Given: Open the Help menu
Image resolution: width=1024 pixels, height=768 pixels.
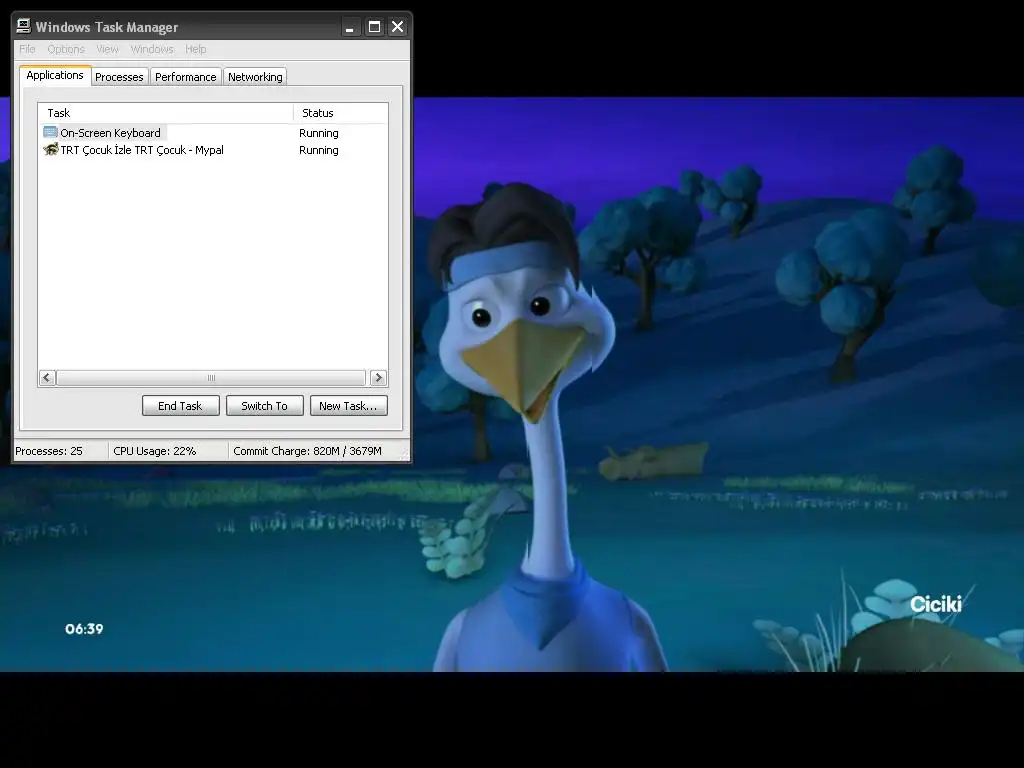Looking at the screenshot, I should click(195, 49).
